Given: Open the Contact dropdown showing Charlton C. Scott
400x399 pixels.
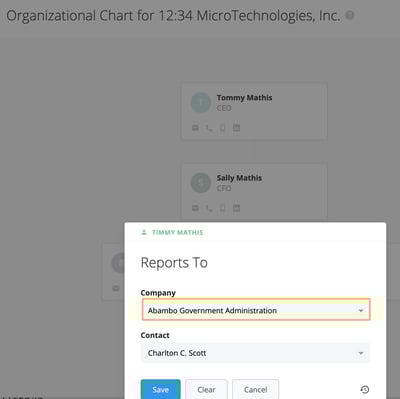Looking at the screenshot, I should point(255,353).
